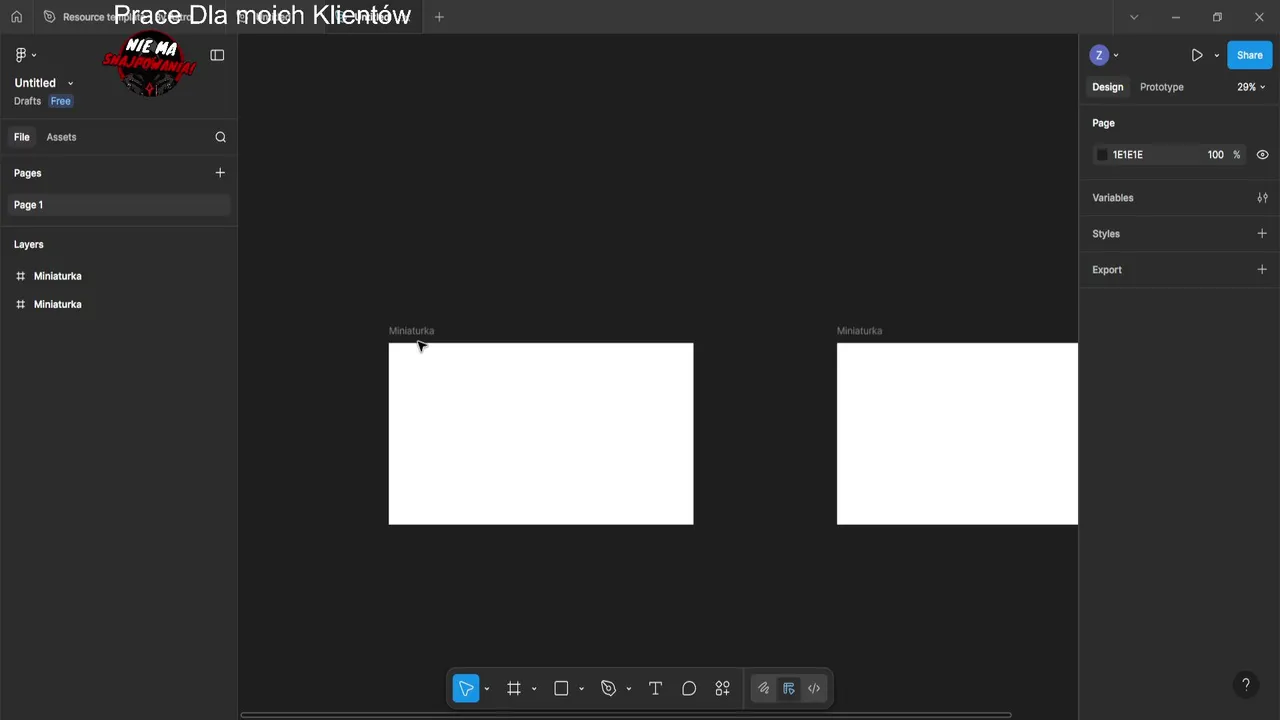1280x720 pixels.
Task: Switch to the File tab in left panel
Action: pos(22,137)
